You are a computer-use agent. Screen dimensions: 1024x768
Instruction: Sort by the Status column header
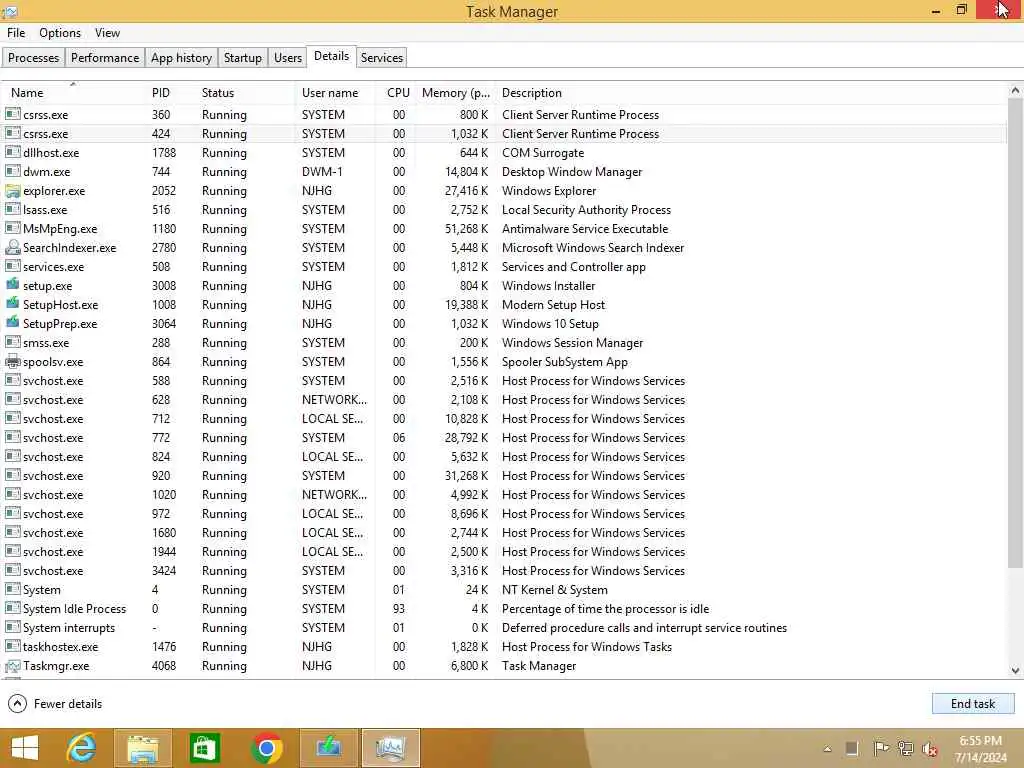coord(245,93)
